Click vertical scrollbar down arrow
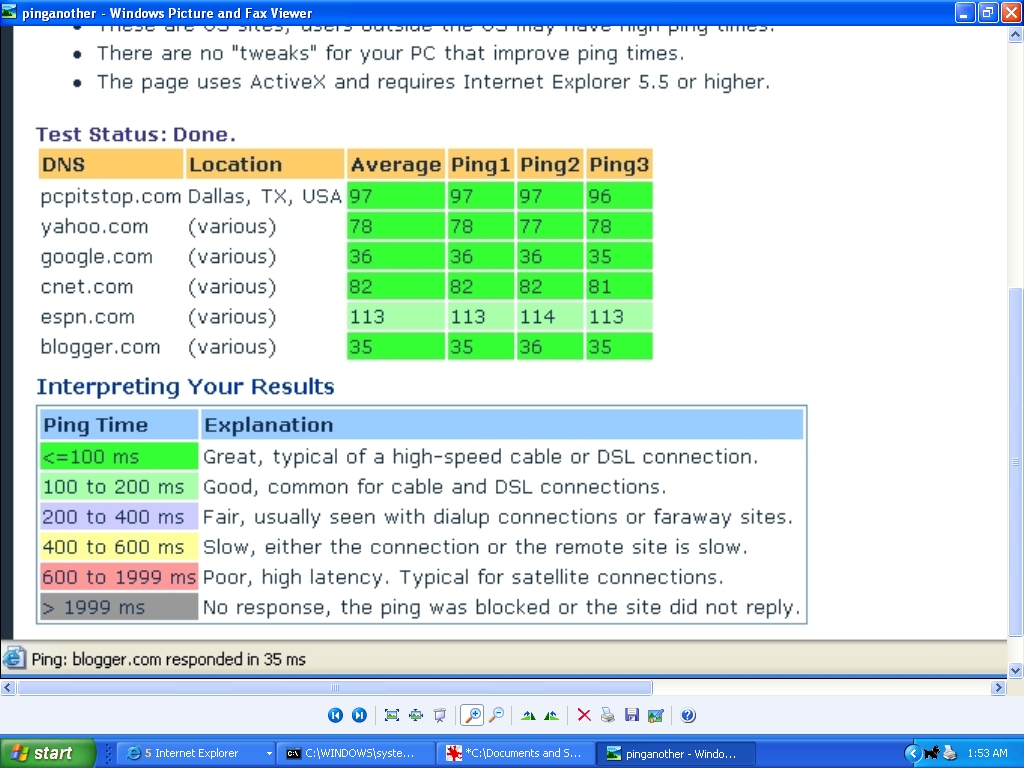This screenshot has width=1024, height=768. (x=1016, y=670)
